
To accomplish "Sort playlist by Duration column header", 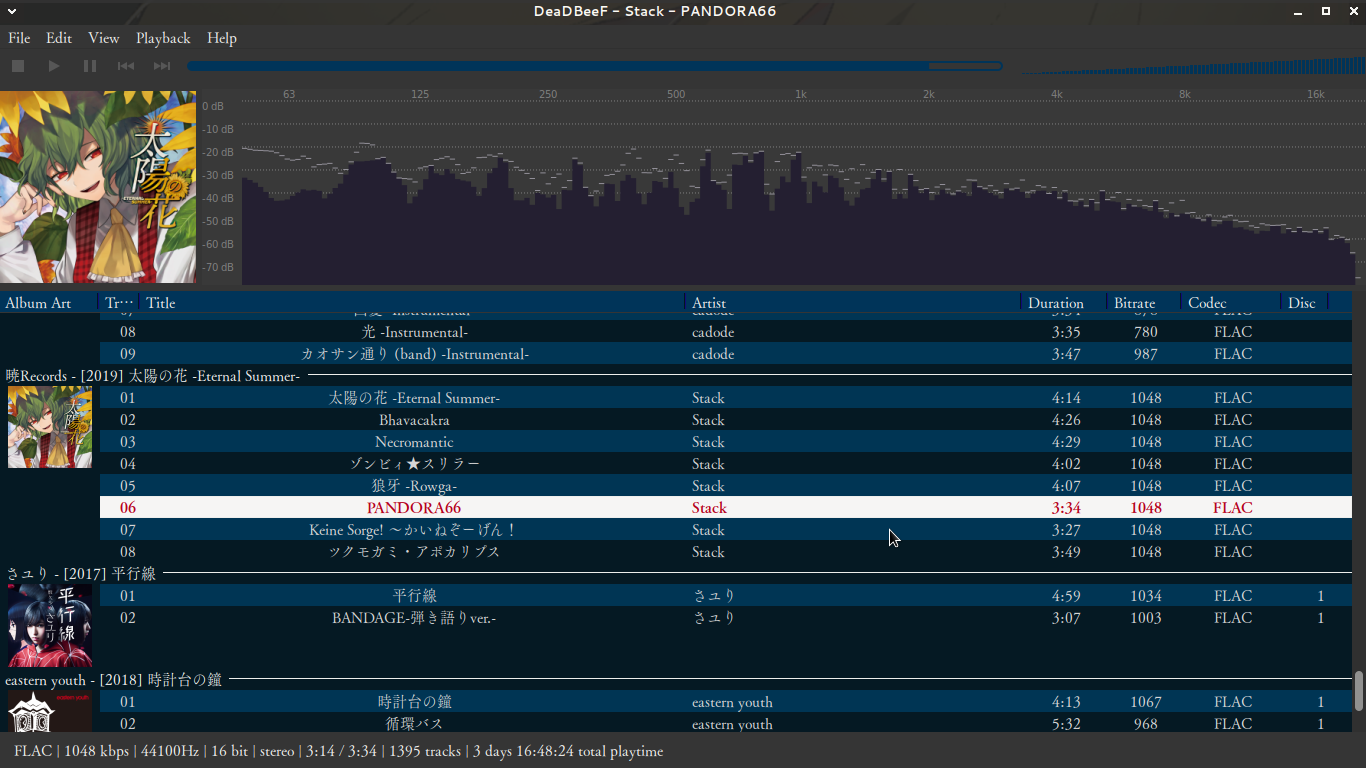I will click(x=1055, y=303).
